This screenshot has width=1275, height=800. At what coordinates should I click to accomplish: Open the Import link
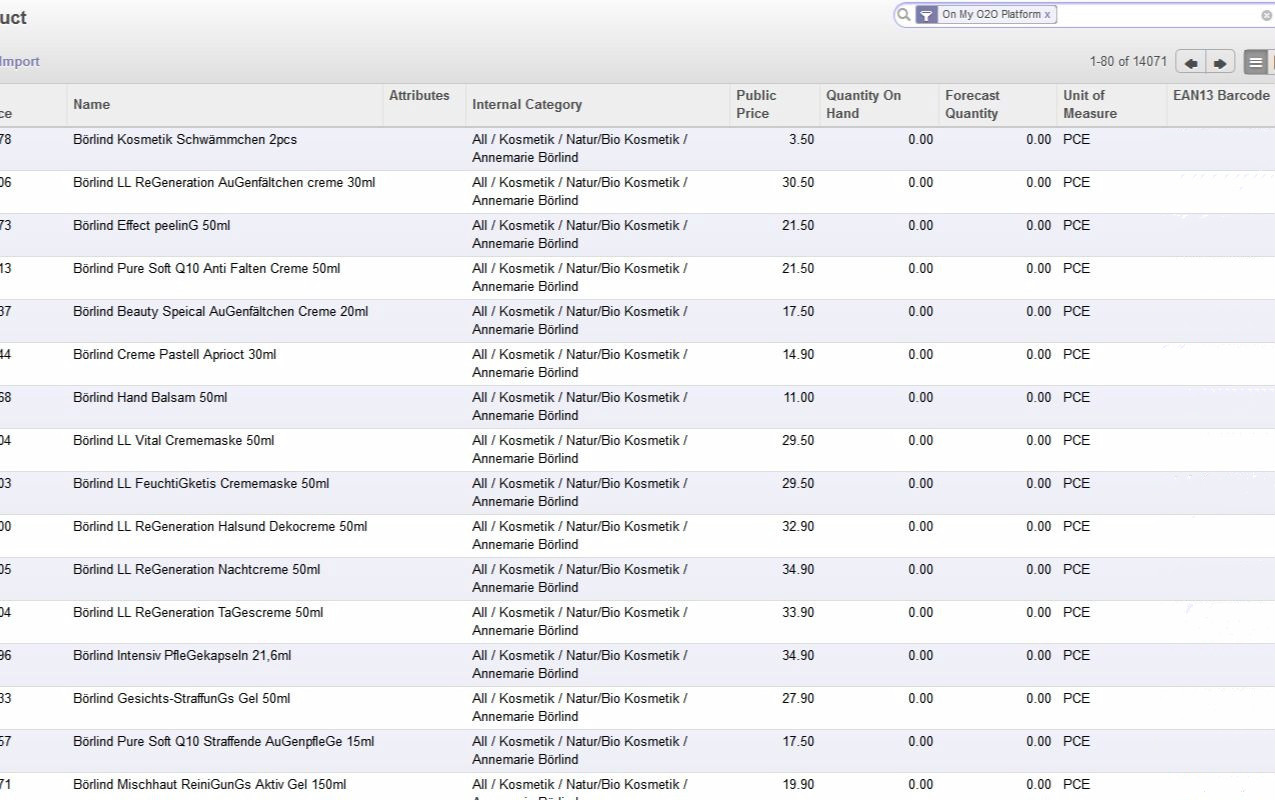point(20,62)
